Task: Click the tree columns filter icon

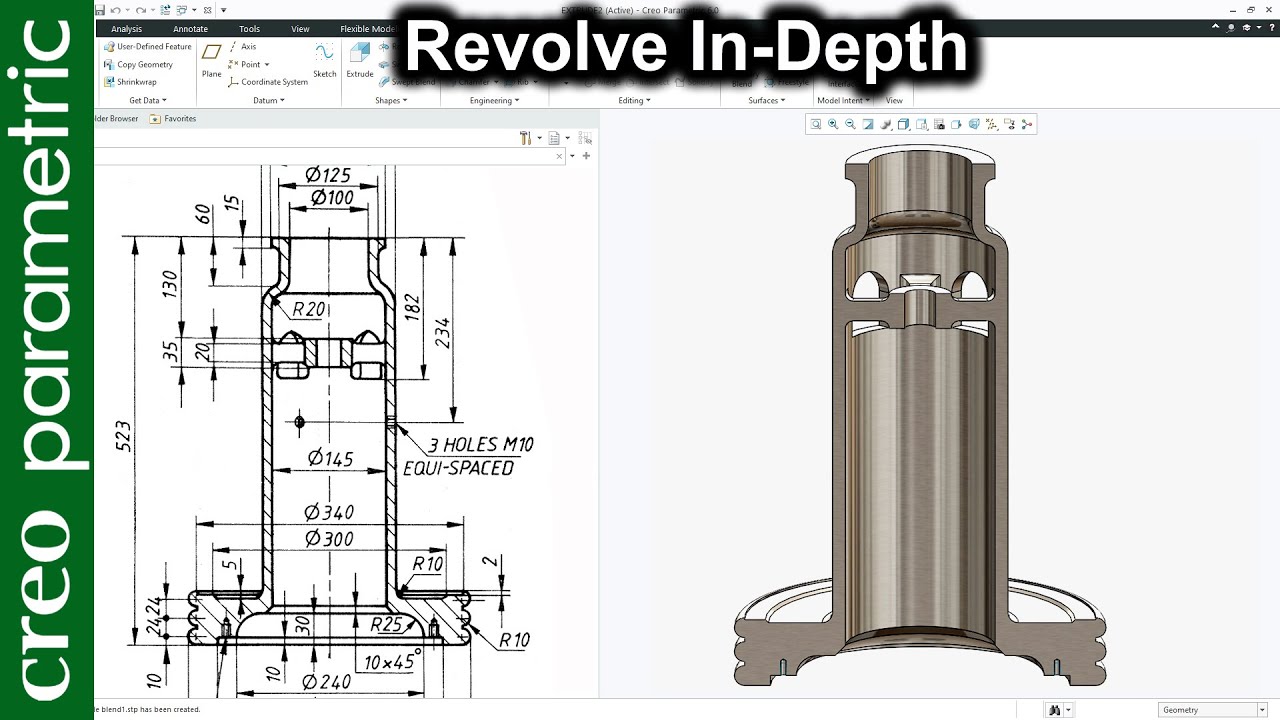Action: 584,138
